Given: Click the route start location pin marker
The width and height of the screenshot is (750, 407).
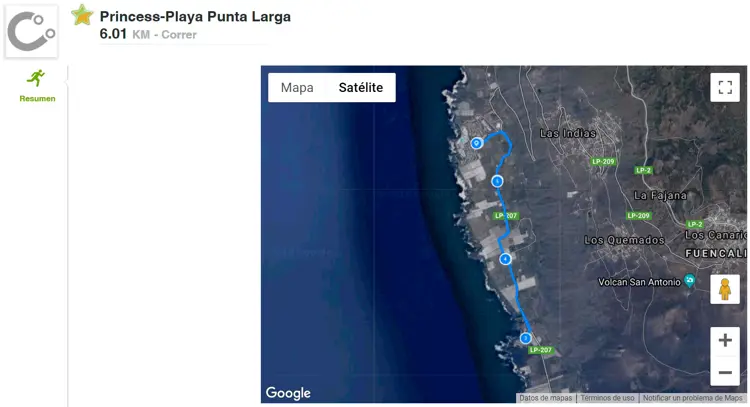Looking at the screenshot, I should coord(476,143).
